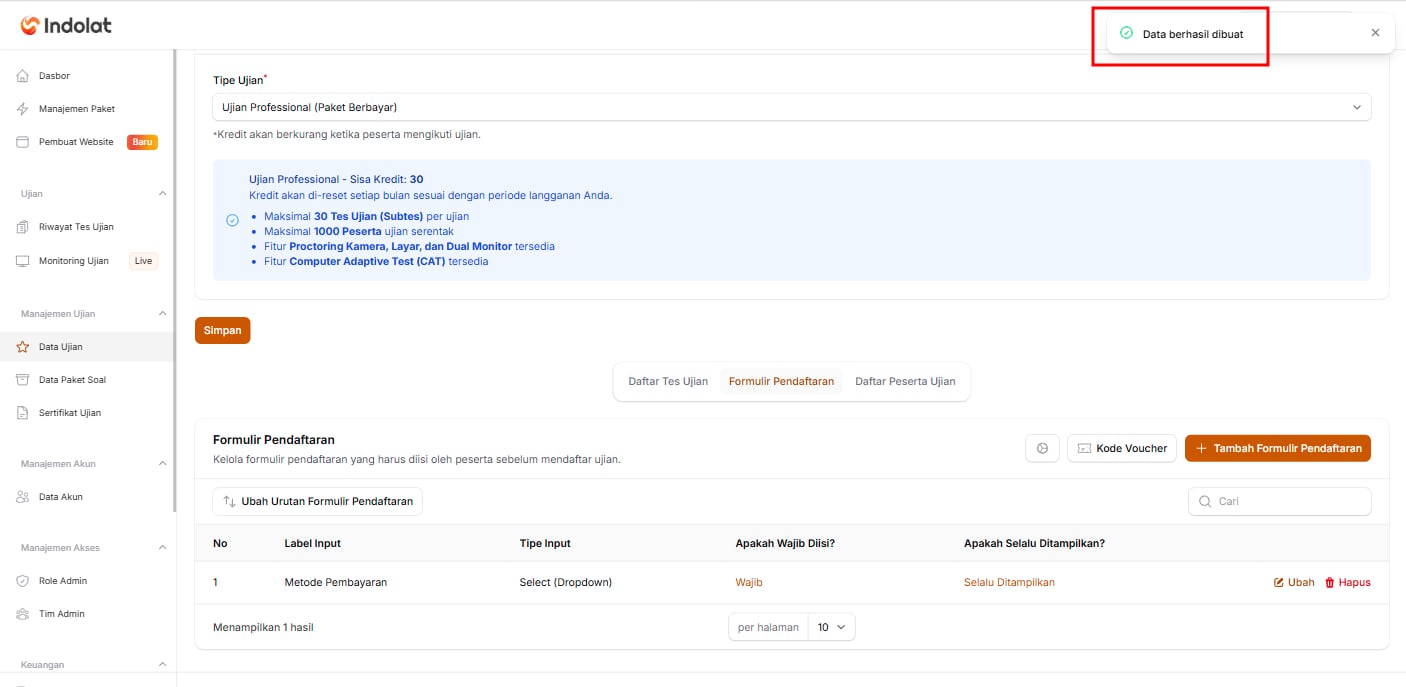The width and height of the screenshot is (1406, 687).
Task: Click the Sertifikat Ujian document icon
Action: [23, 413]
